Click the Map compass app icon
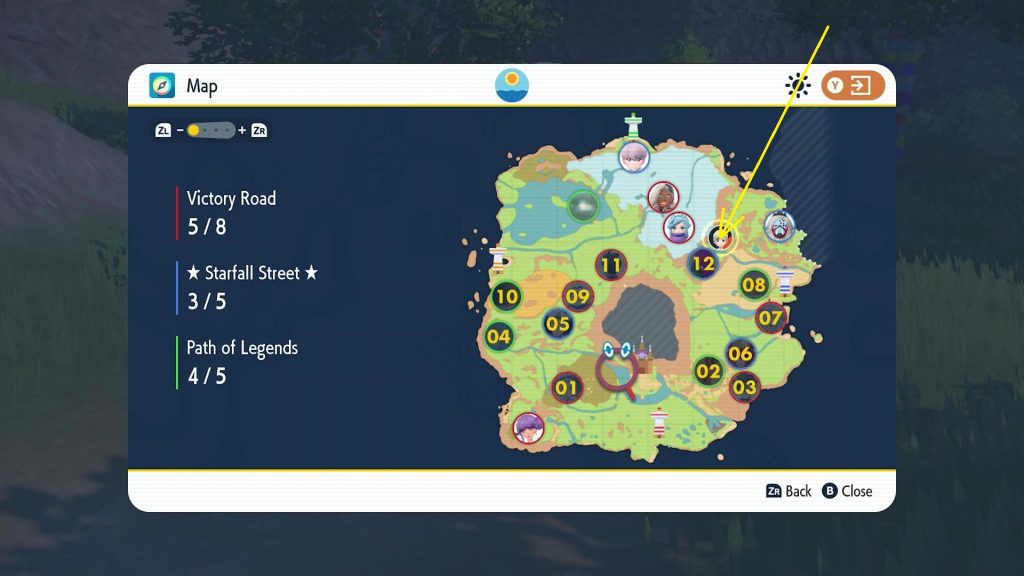 point(162,86)
